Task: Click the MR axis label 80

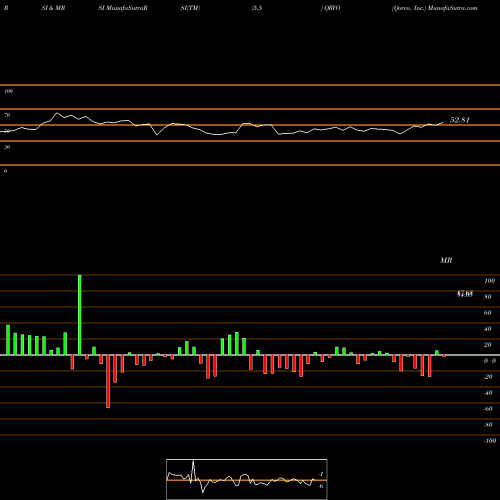Action: coord(488,297)
